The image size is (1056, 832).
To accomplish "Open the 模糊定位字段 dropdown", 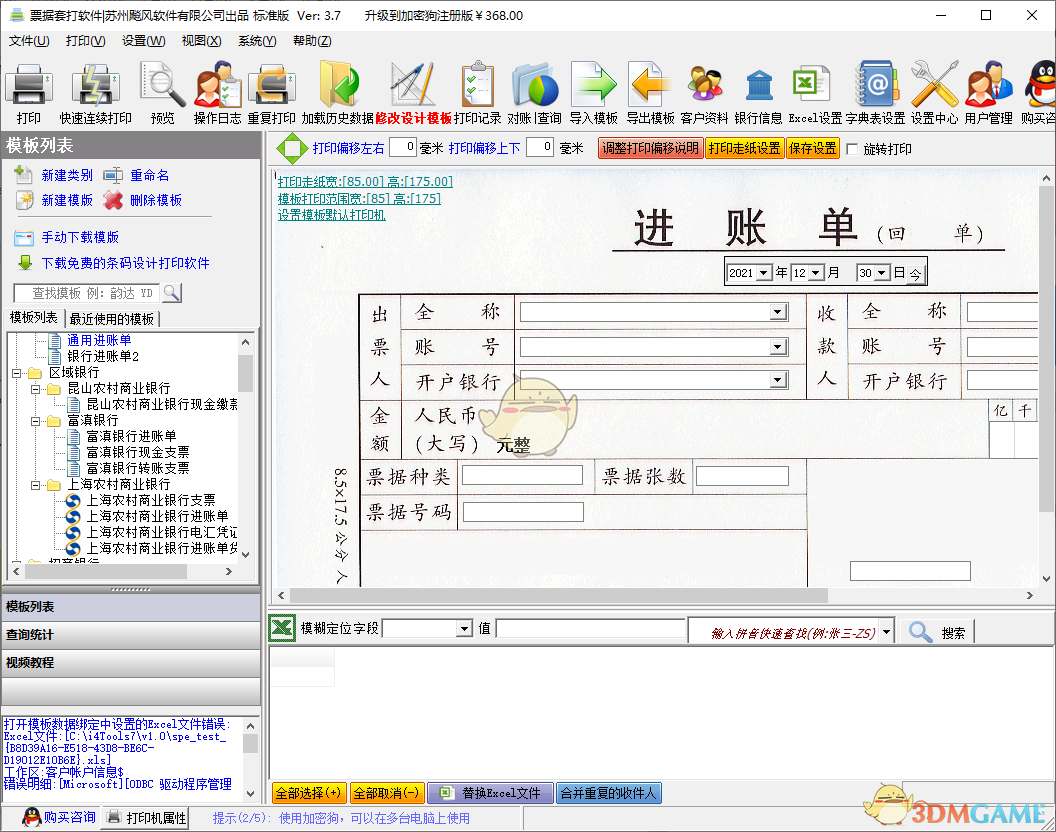I will pos(464,629).
